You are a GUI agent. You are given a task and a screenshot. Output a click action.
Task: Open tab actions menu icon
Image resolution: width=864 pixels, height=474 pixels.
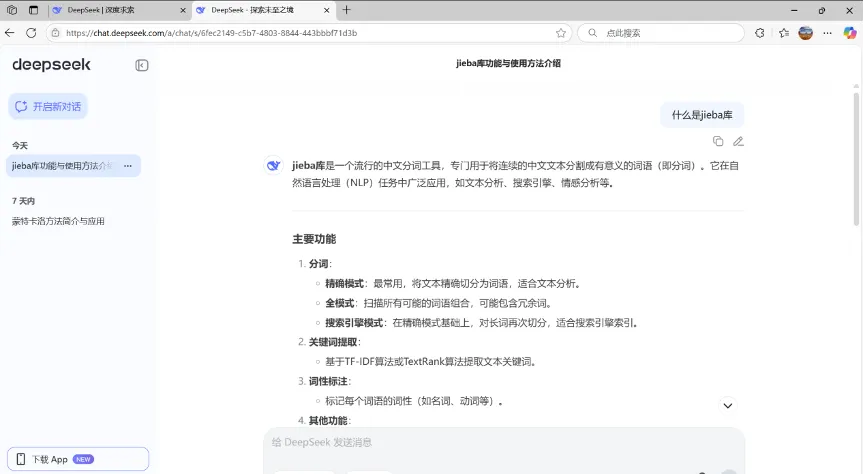(x=34, y=10)
